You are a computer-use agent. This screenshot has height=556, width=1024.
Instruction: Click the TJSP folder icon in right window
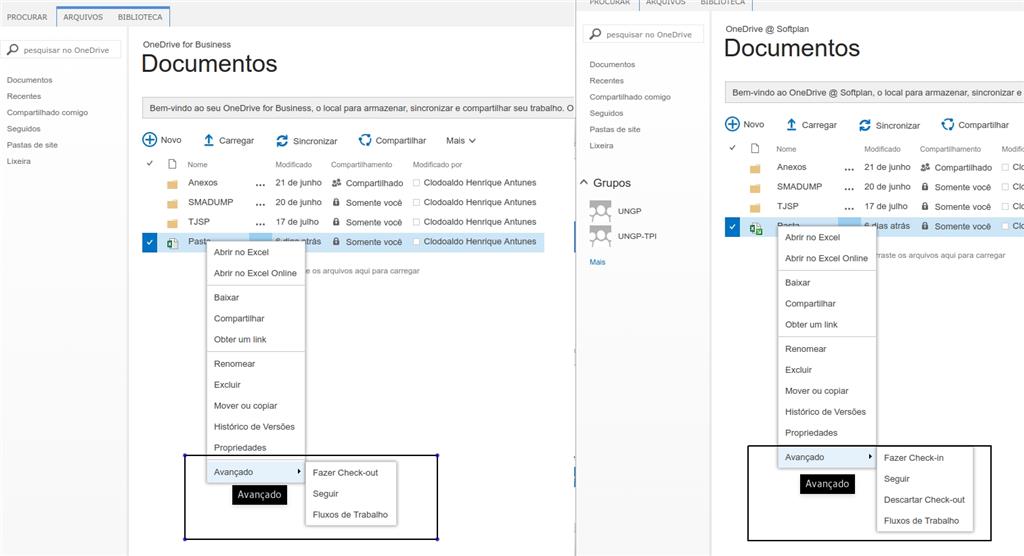tap(755, 208)
